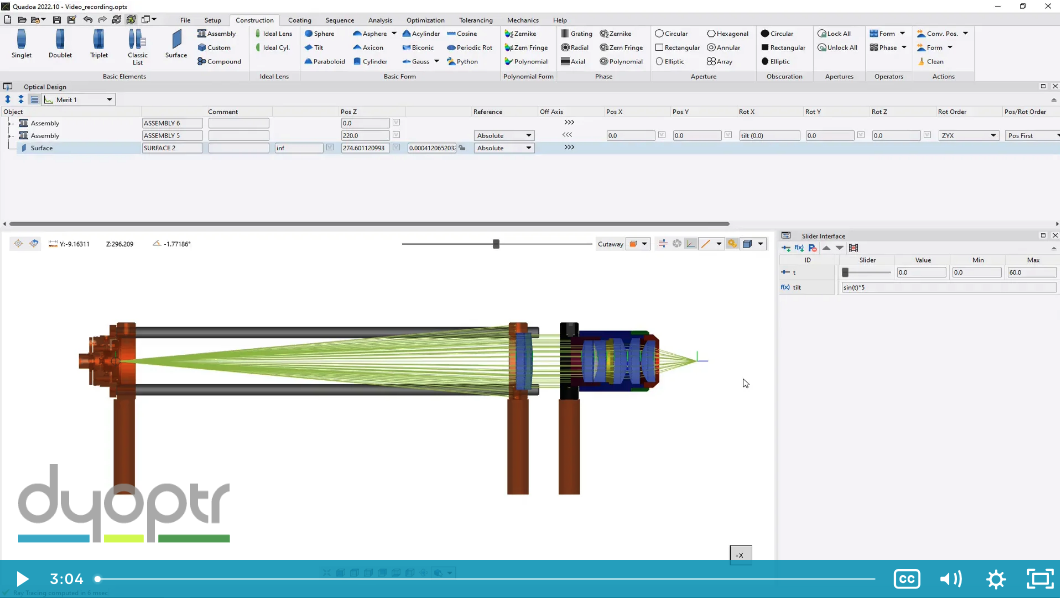Play the video
1060x598 pixels.
click(x=21, y=579)
